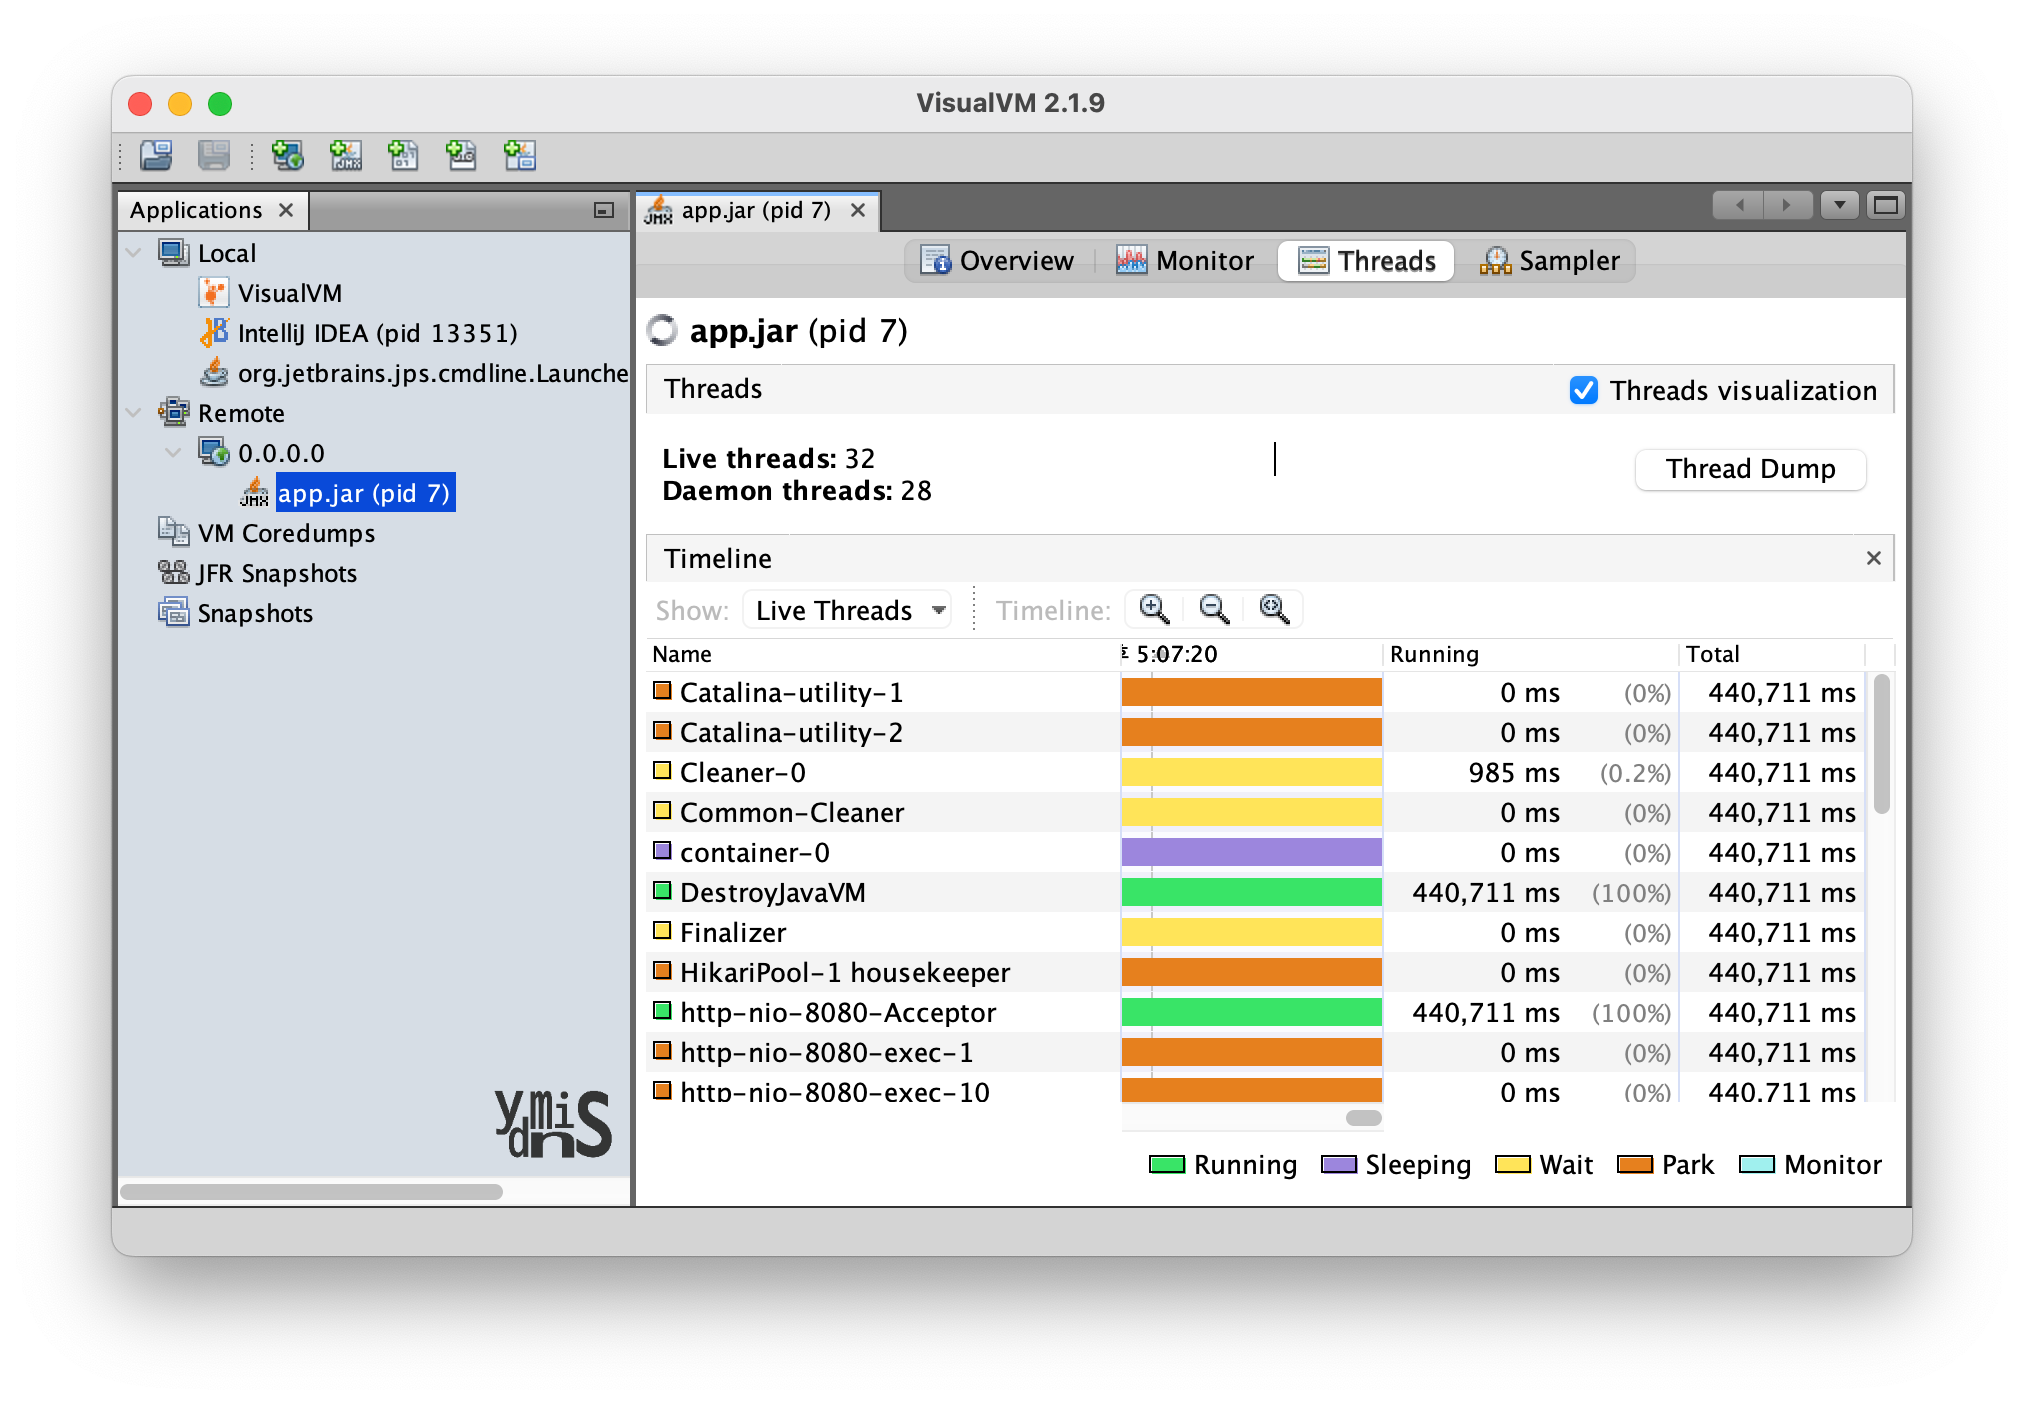The width and height of the screenshot is (2024, 1404).
Task: Switch to the Monitor tab
Action: point(1186,261)
